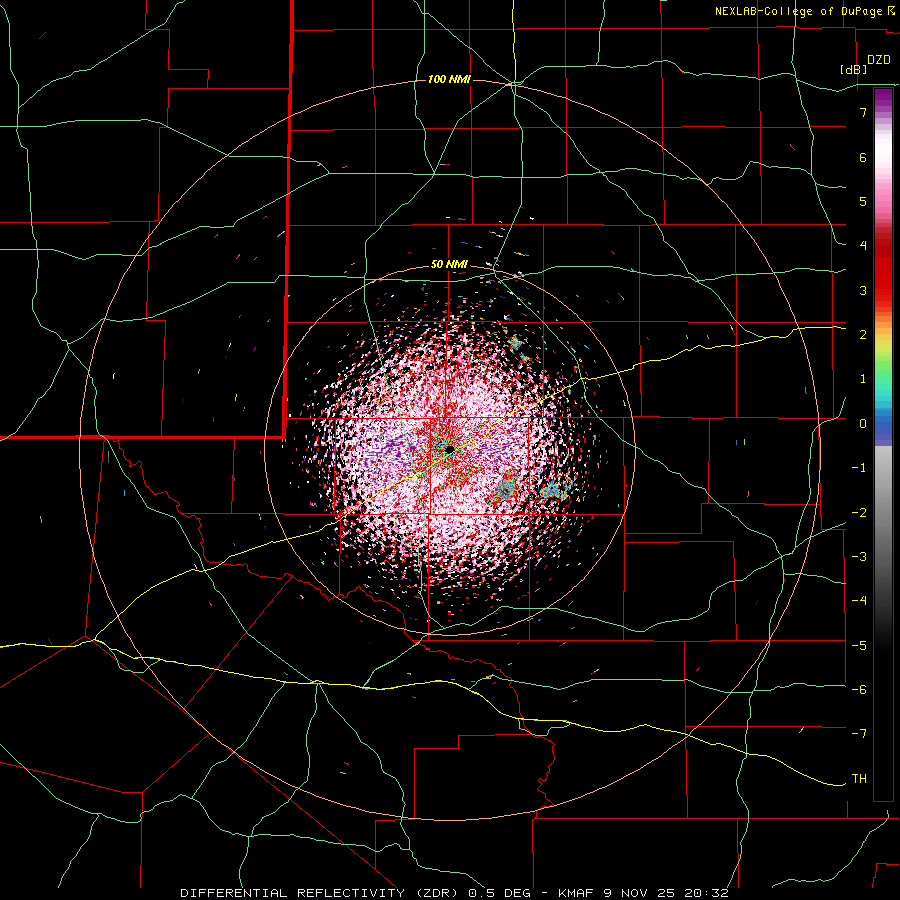Click the -7 dB tick label on the color scale
Viewport: 900px width, 900px height.
pyautogui.click(x=859, y=734)
